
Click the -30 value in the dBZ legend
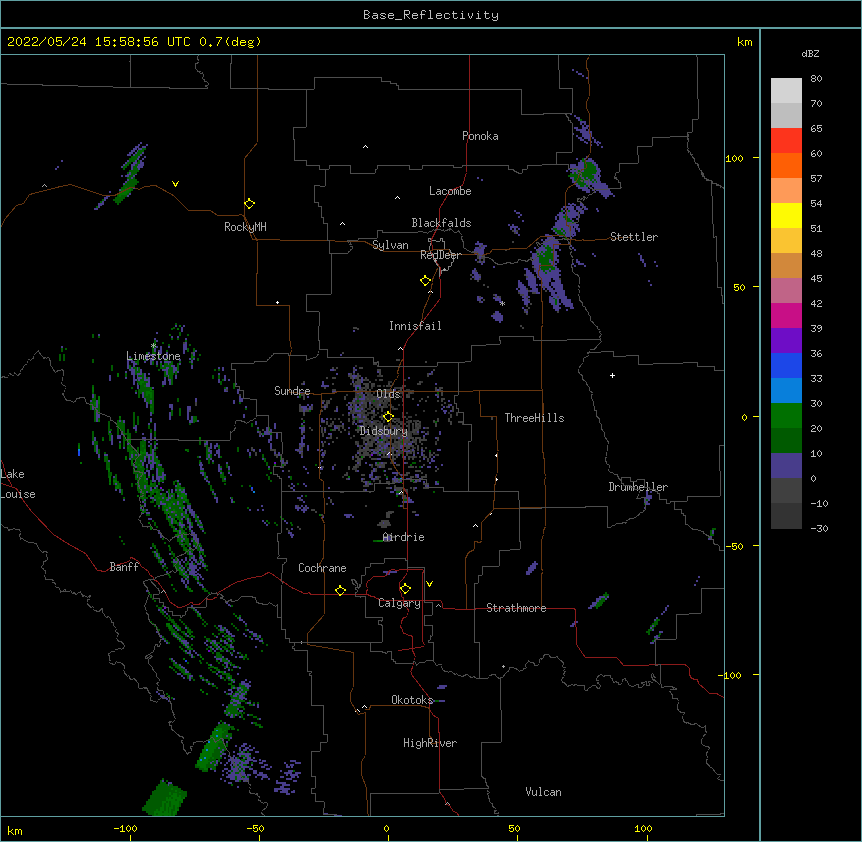pos(819,529)
